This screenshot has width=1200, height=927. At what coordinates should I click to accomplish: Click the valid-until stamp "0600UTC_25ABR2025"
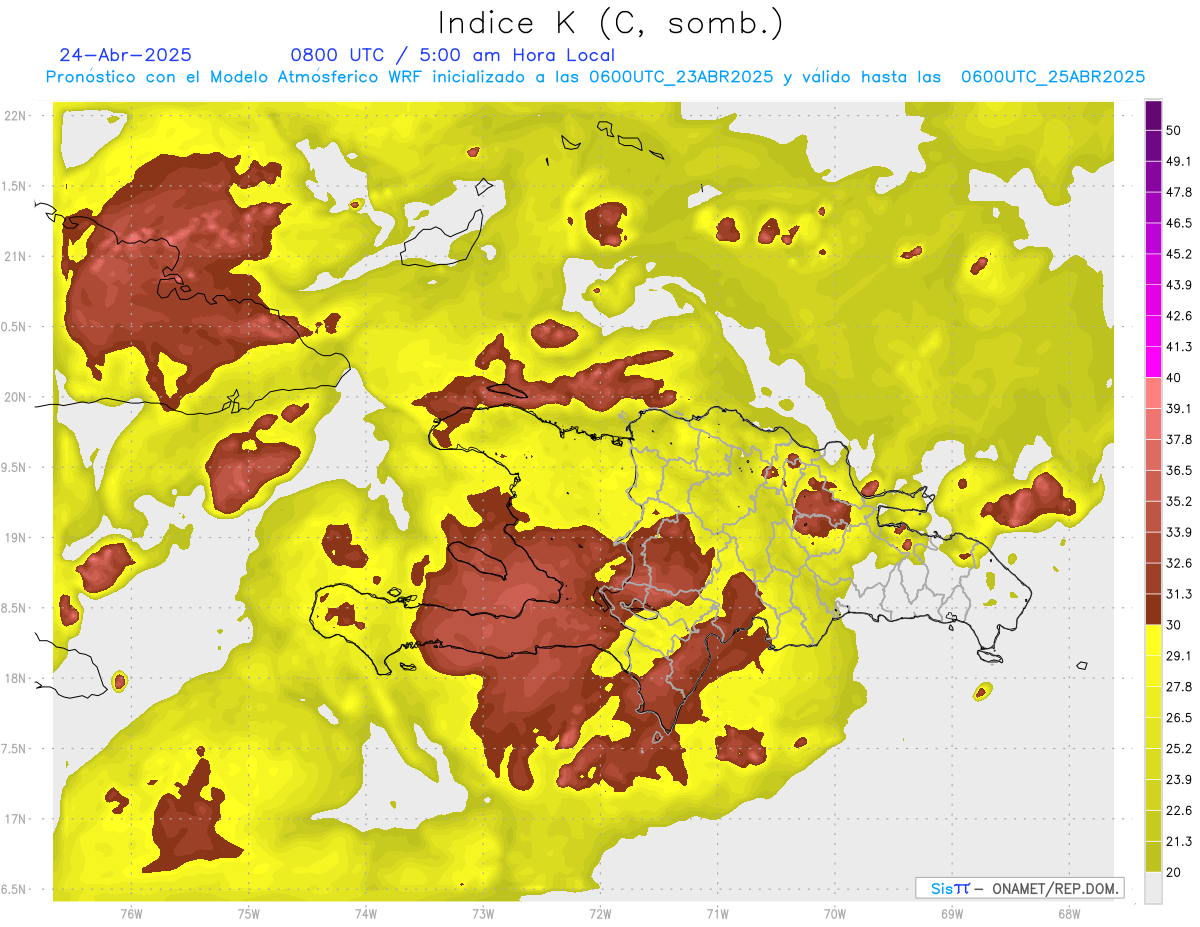[x=1052, y=77]
